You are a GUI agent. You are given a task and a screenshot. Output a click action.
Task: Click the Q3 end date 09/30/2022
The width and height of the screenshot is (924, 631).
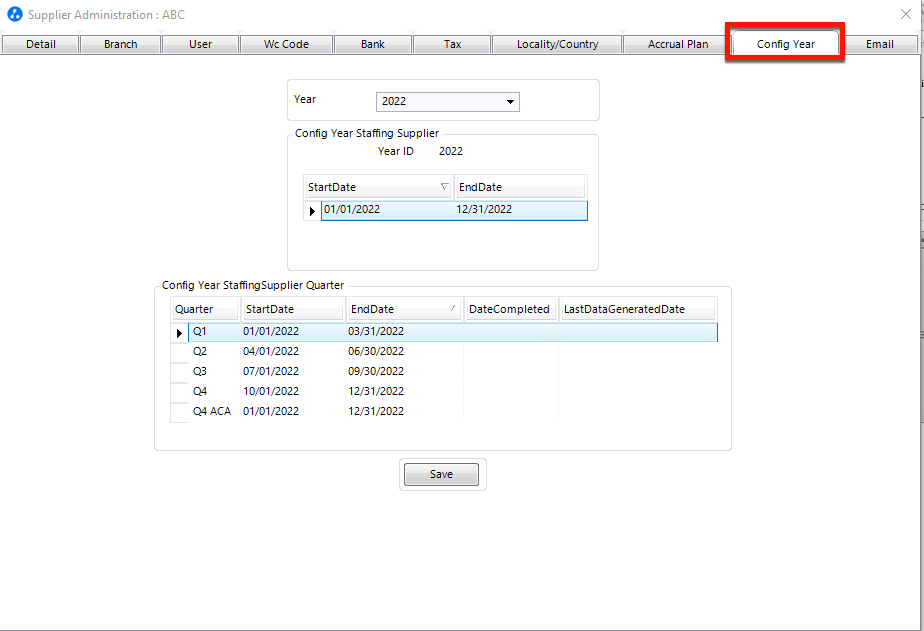coord(376,372)
